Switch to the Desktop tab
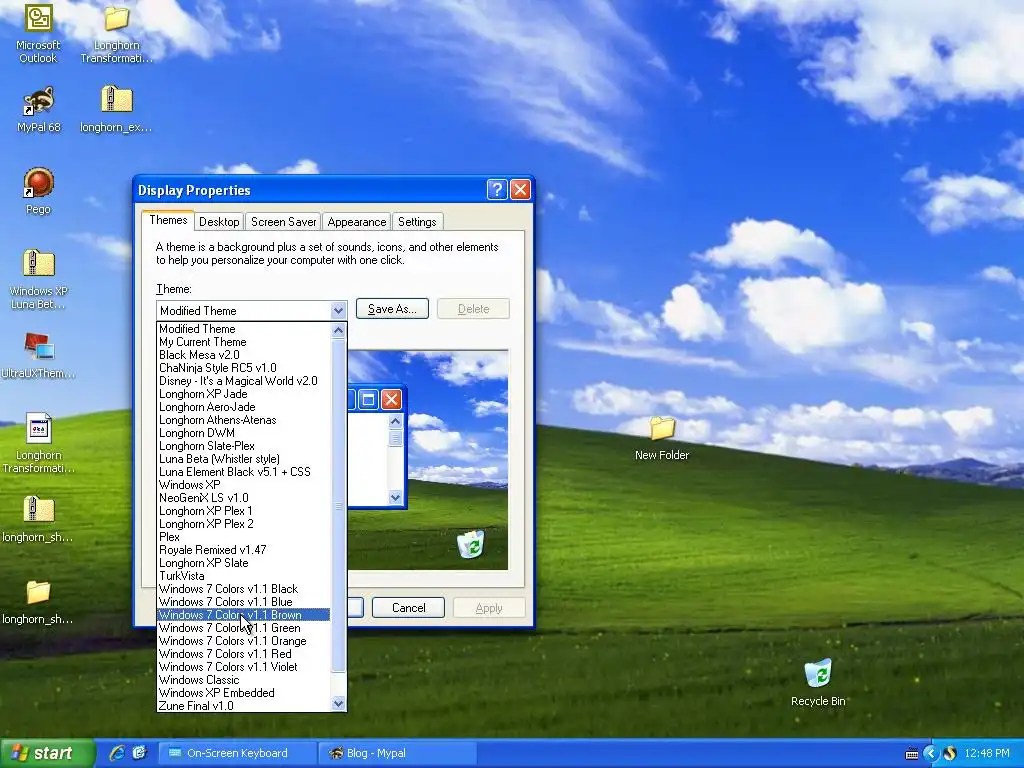The height and width of the screenshot is (768, 1024). [219, 222]
